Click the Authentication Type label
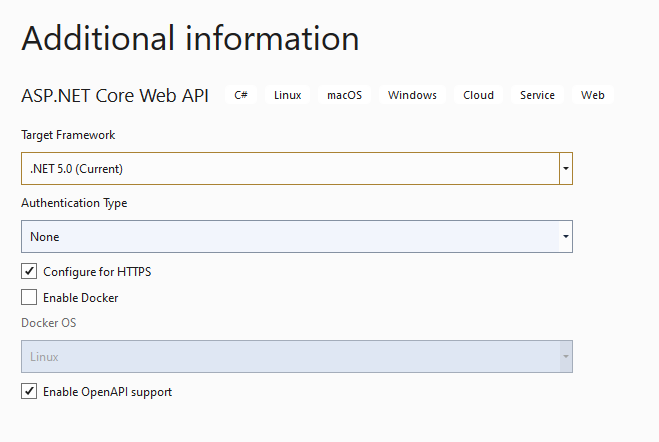Image resolution: width=659 pixels, height=442 pixels. (74, 203)
